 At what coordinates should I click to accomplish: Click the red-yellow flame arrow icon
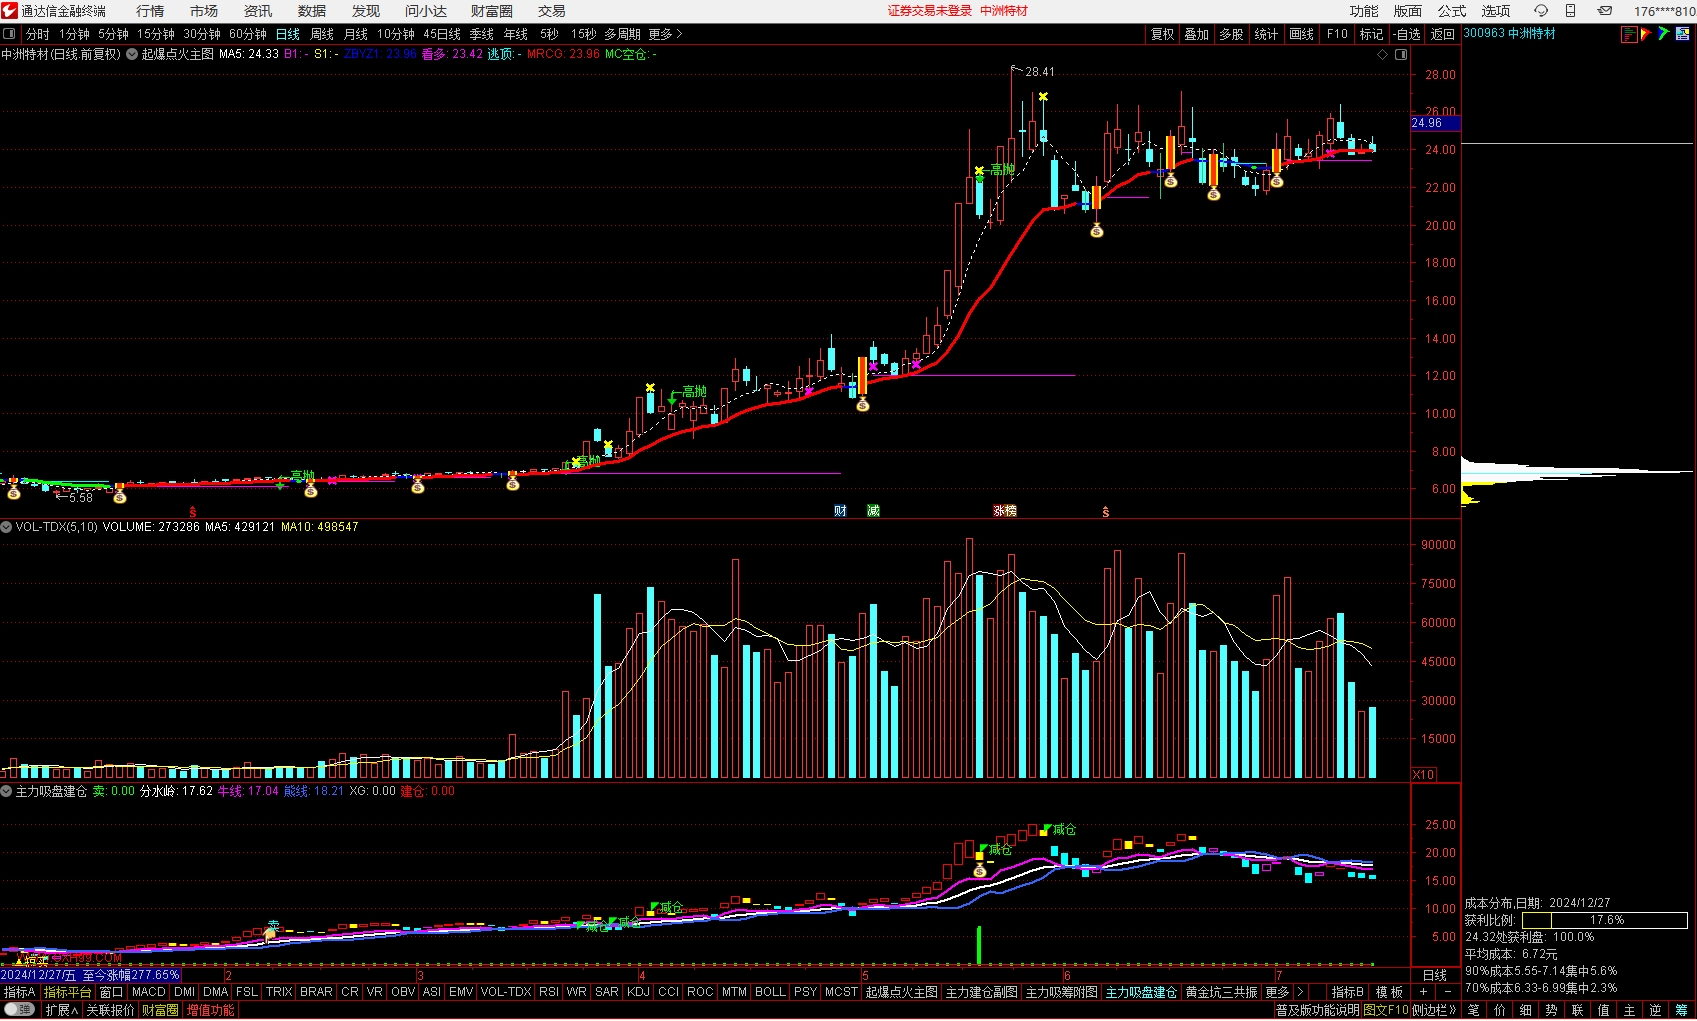pyautogui.click(x=1646, y=34)
